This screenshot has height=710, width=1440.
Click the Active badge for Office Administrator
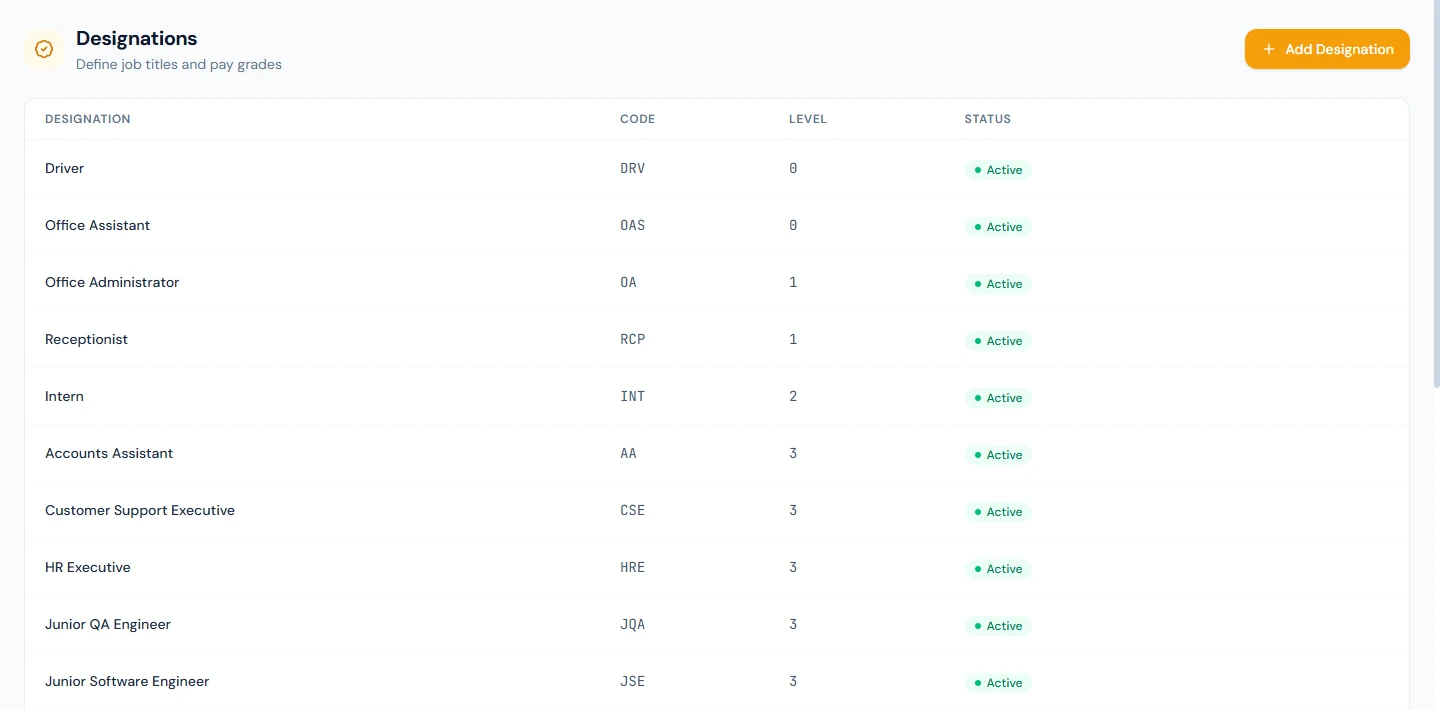(998, 284)
